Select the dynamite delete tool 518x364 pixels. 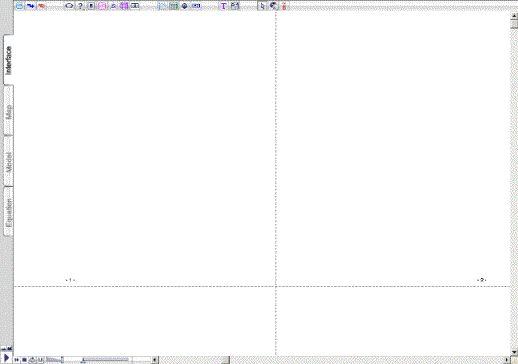284,6
